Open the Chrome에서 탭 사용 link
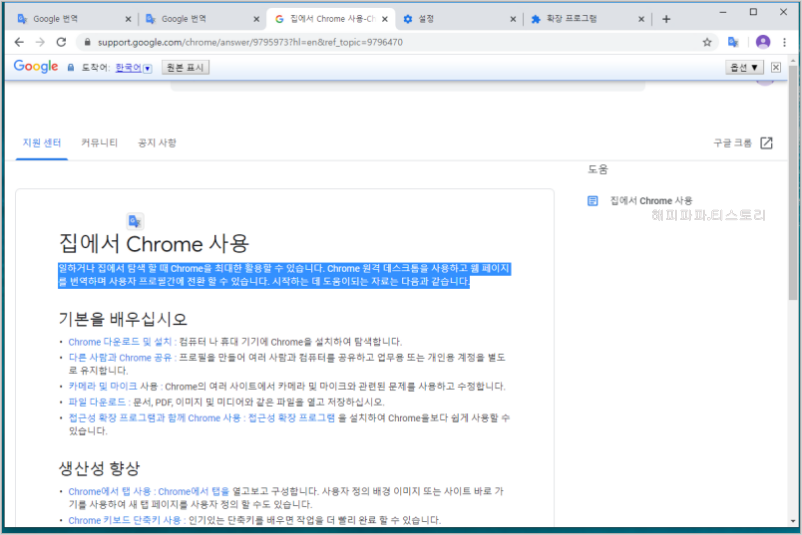 [x=109, y=492]
